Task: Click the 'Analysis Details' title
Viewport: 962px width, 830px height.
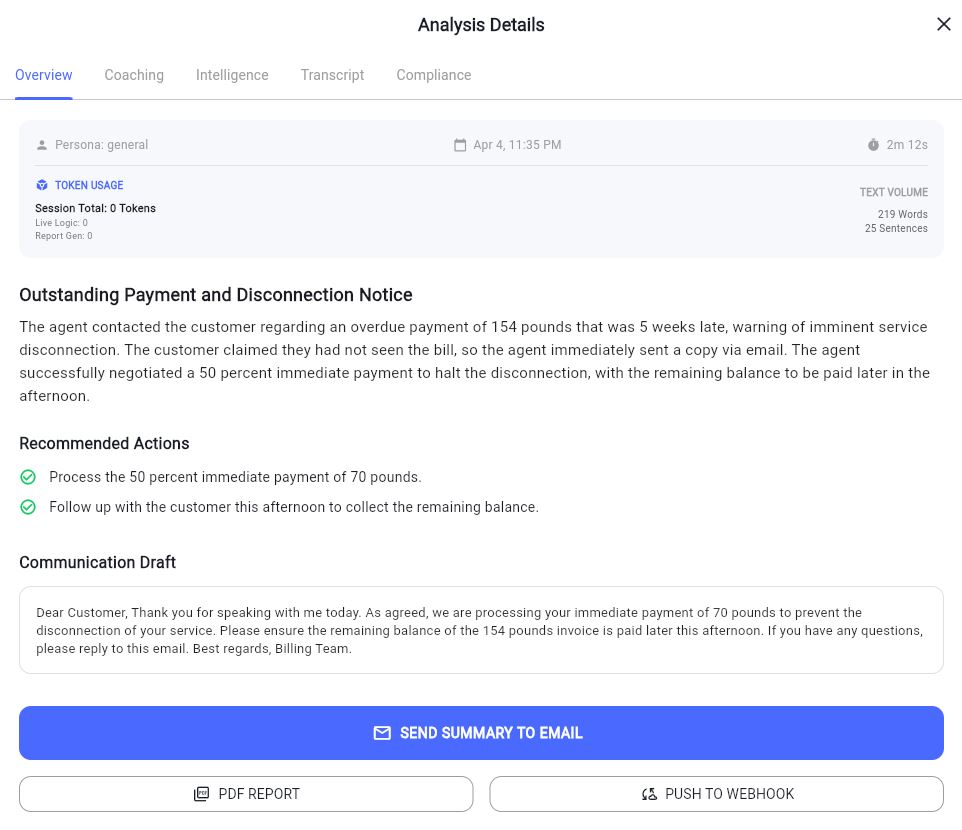Action: pos(481,25)
